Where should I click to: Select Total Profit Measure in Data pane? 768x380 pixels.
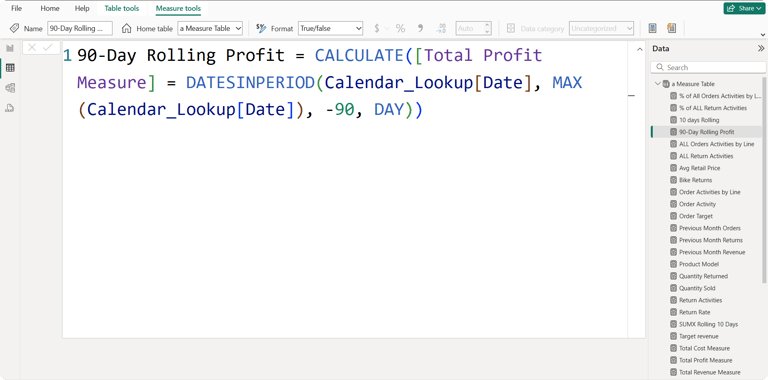705,360
